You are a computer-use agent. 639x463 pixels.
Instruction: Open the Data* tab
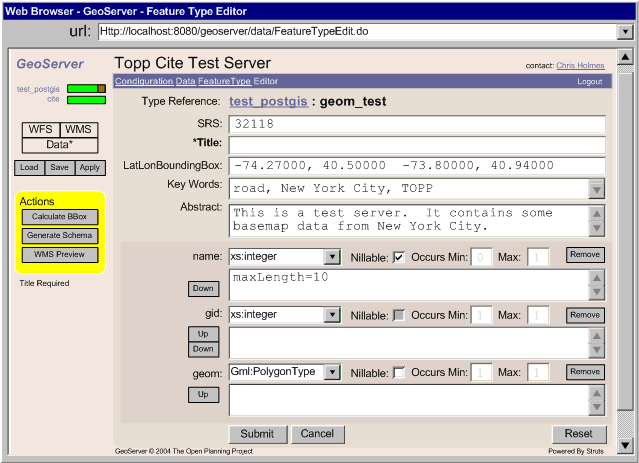point(60,145)
